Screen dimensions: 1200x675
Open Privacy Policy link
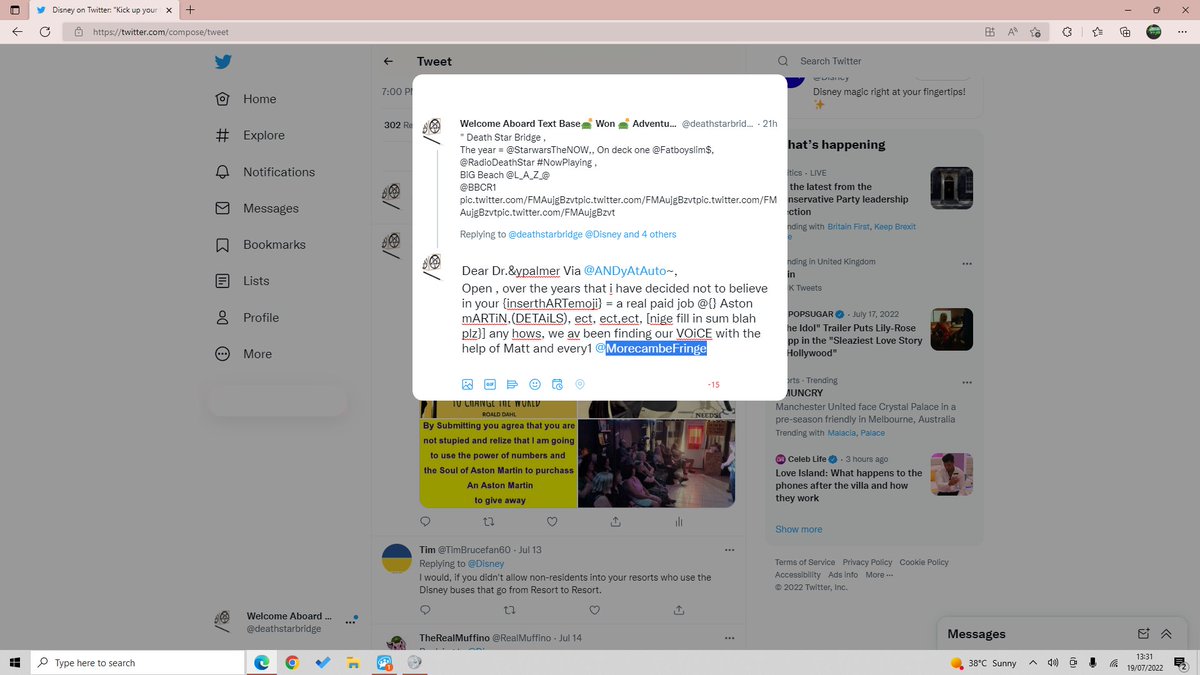[x=867, y=562]
